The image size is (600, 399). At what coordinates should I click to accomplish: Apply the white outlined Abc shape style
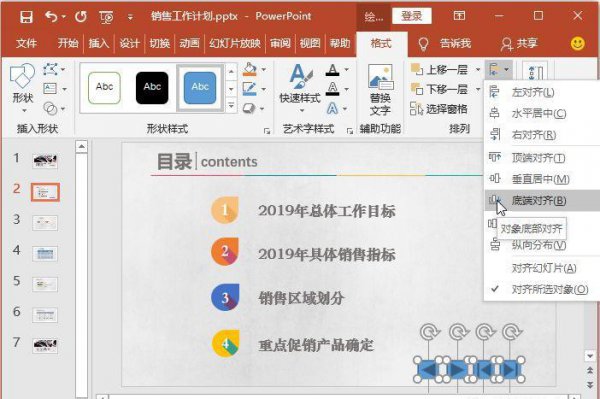[104, 88]
